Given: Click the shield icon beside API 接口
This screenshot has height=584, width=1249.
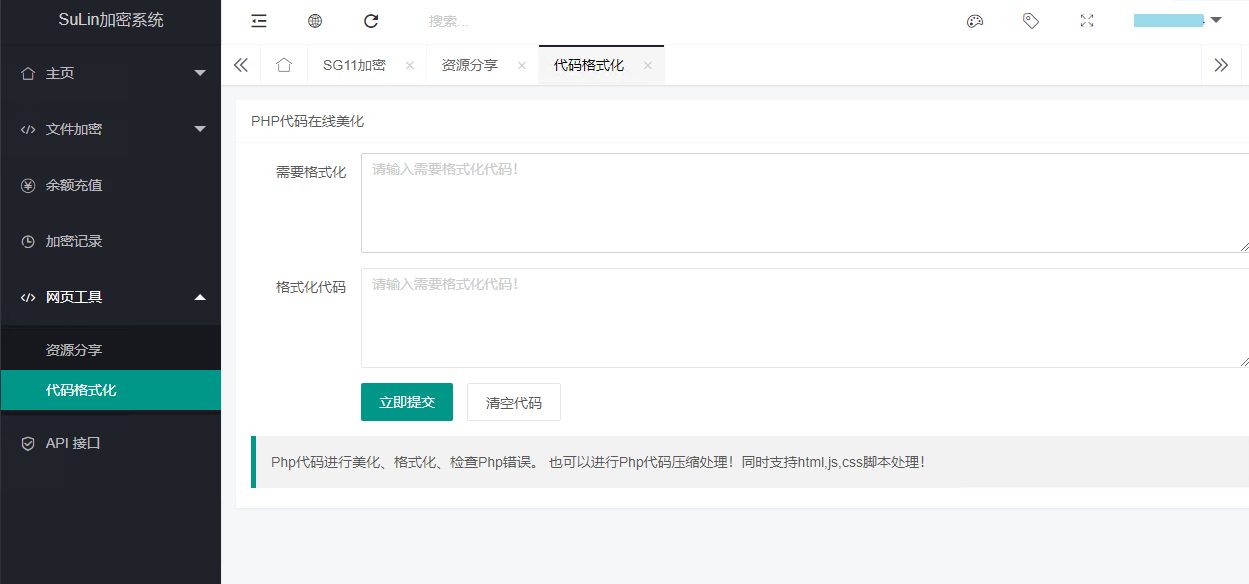Looking at the screenshot, I should click(x=28, y=443).
